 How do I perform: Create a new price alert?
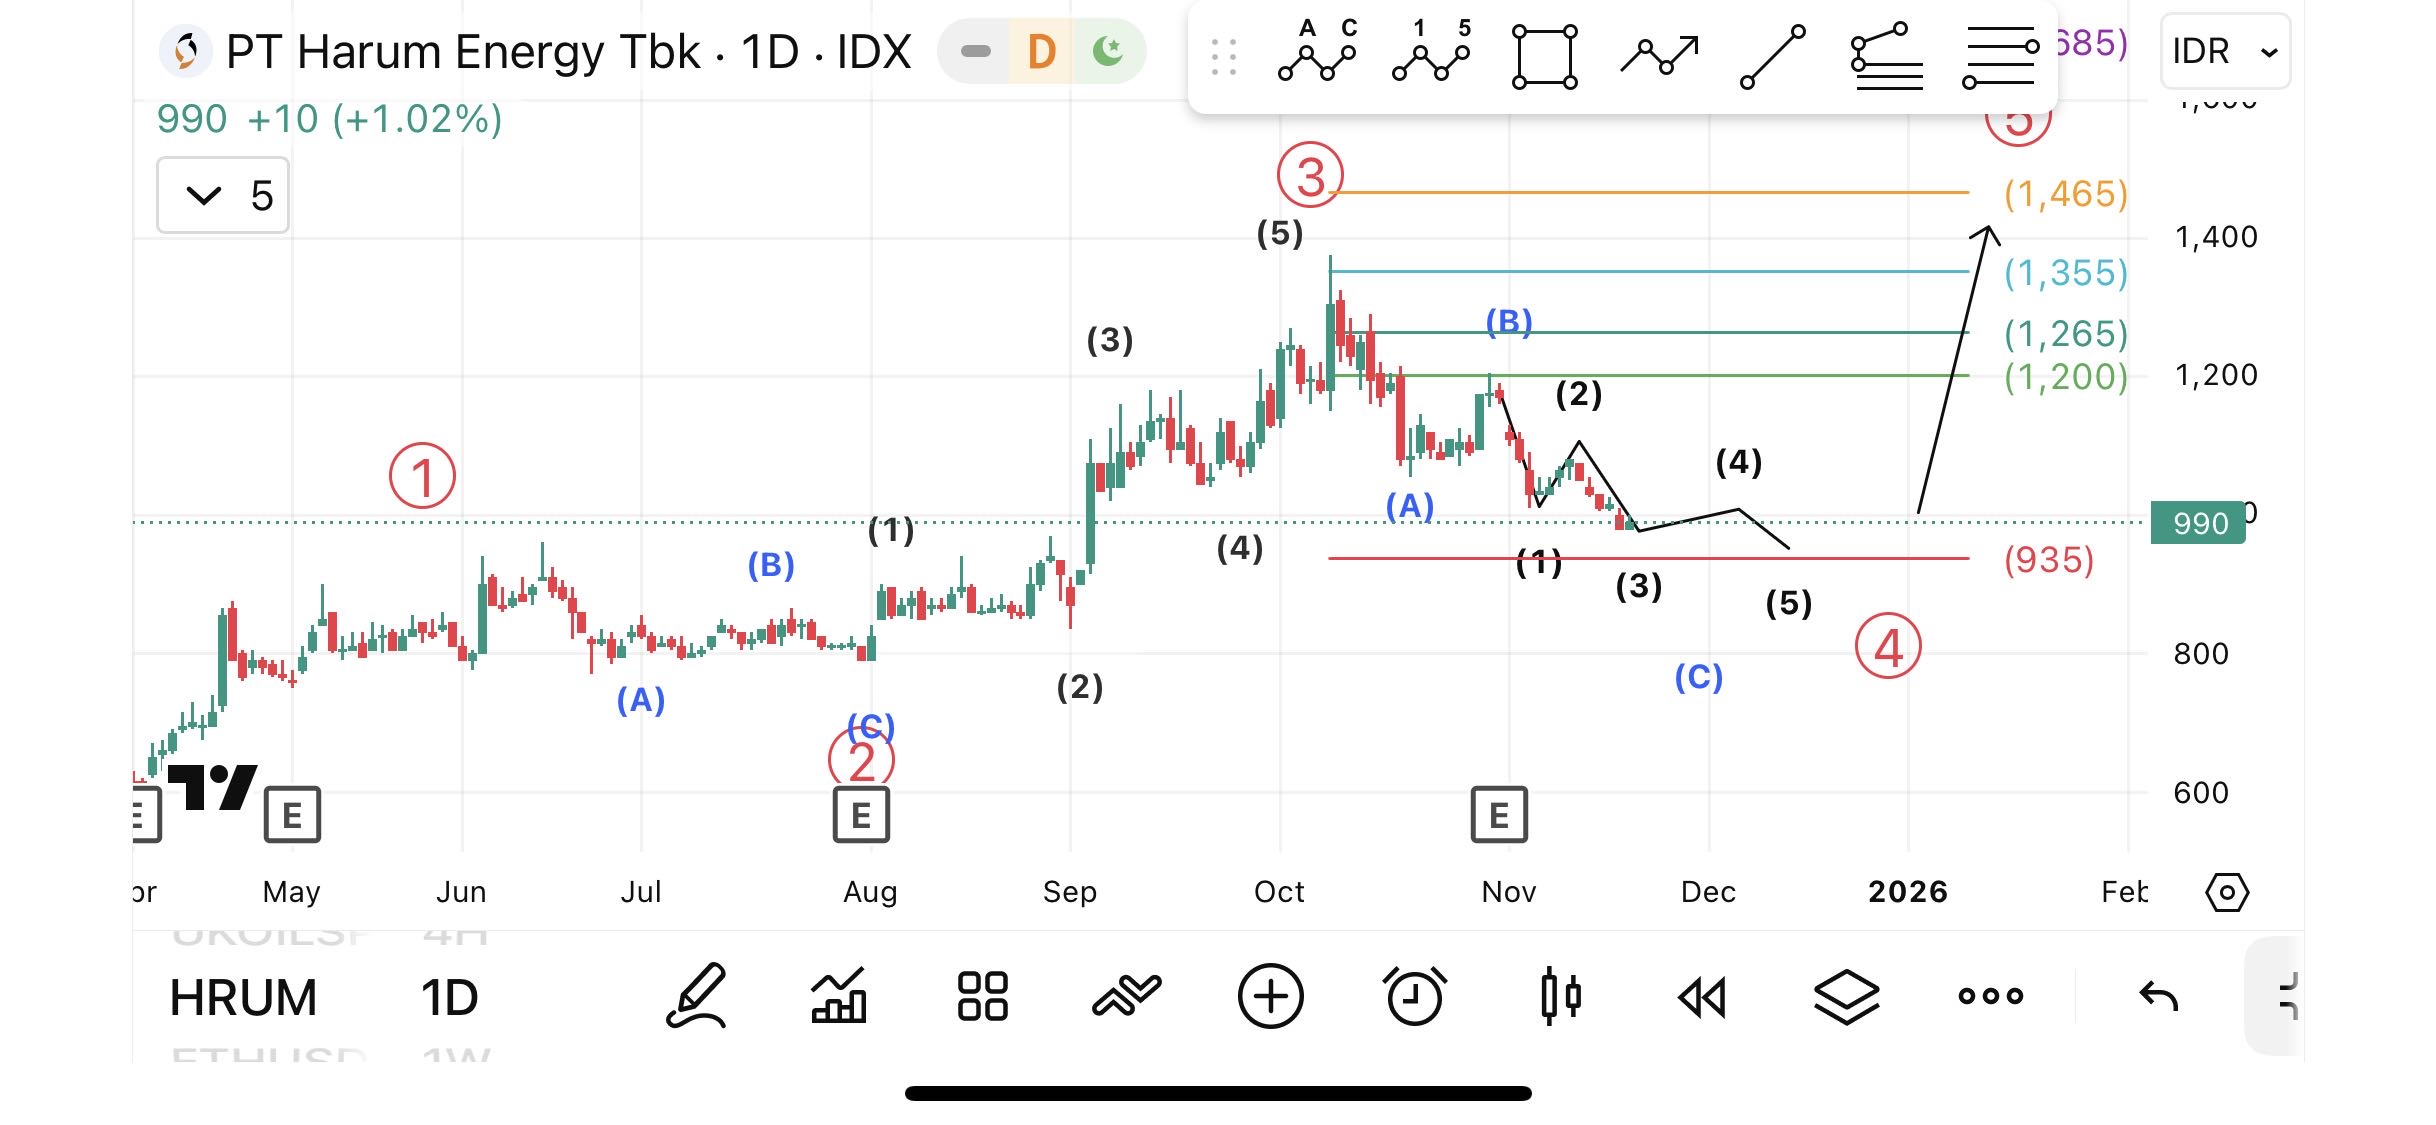tap(1413, 996)
